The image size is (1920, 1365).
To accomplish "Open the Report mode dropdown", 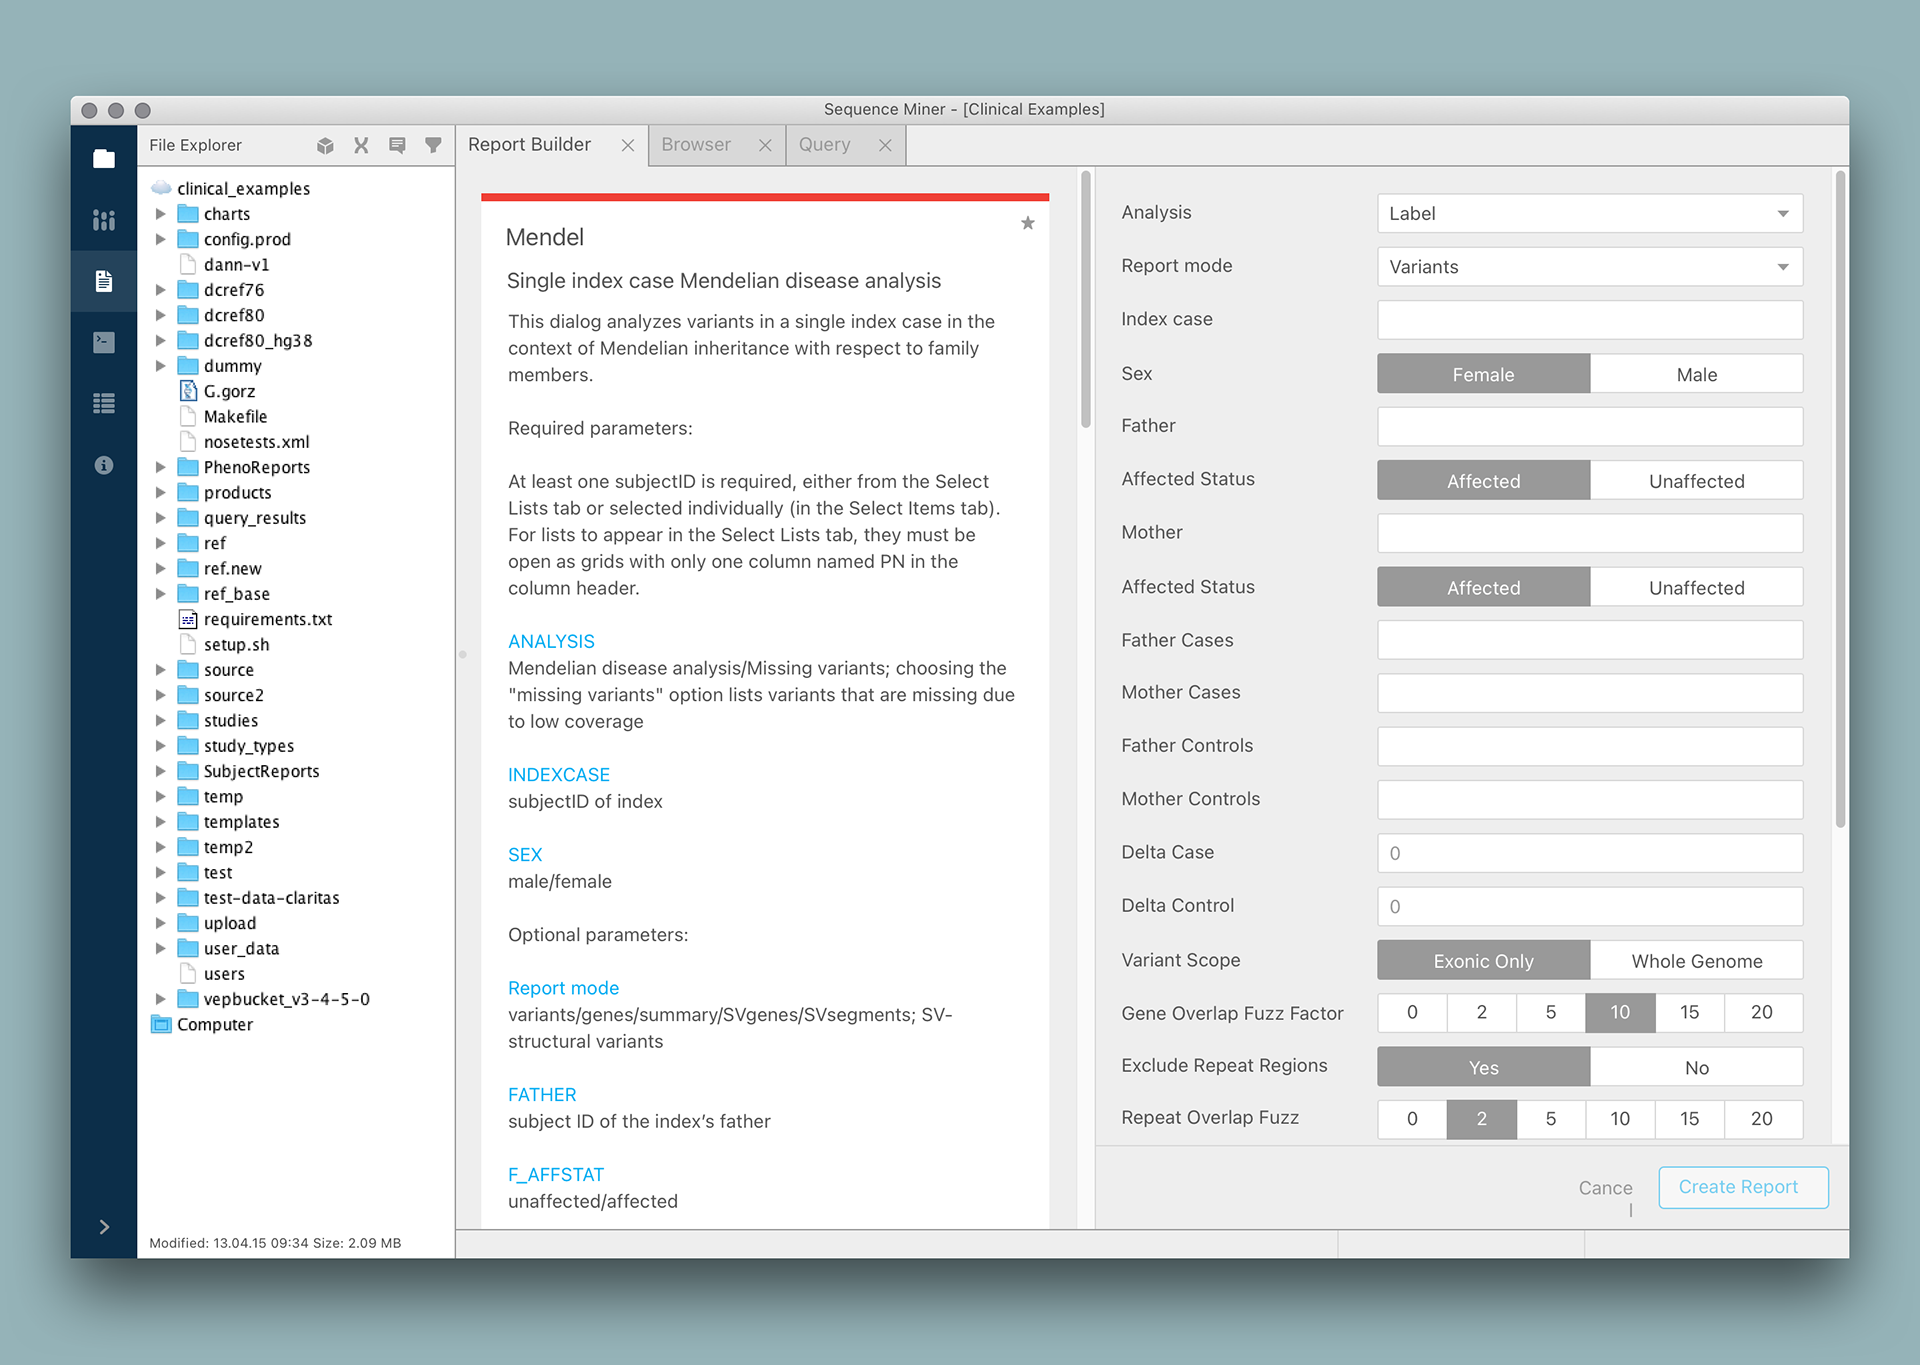I will pos(1590,267).
